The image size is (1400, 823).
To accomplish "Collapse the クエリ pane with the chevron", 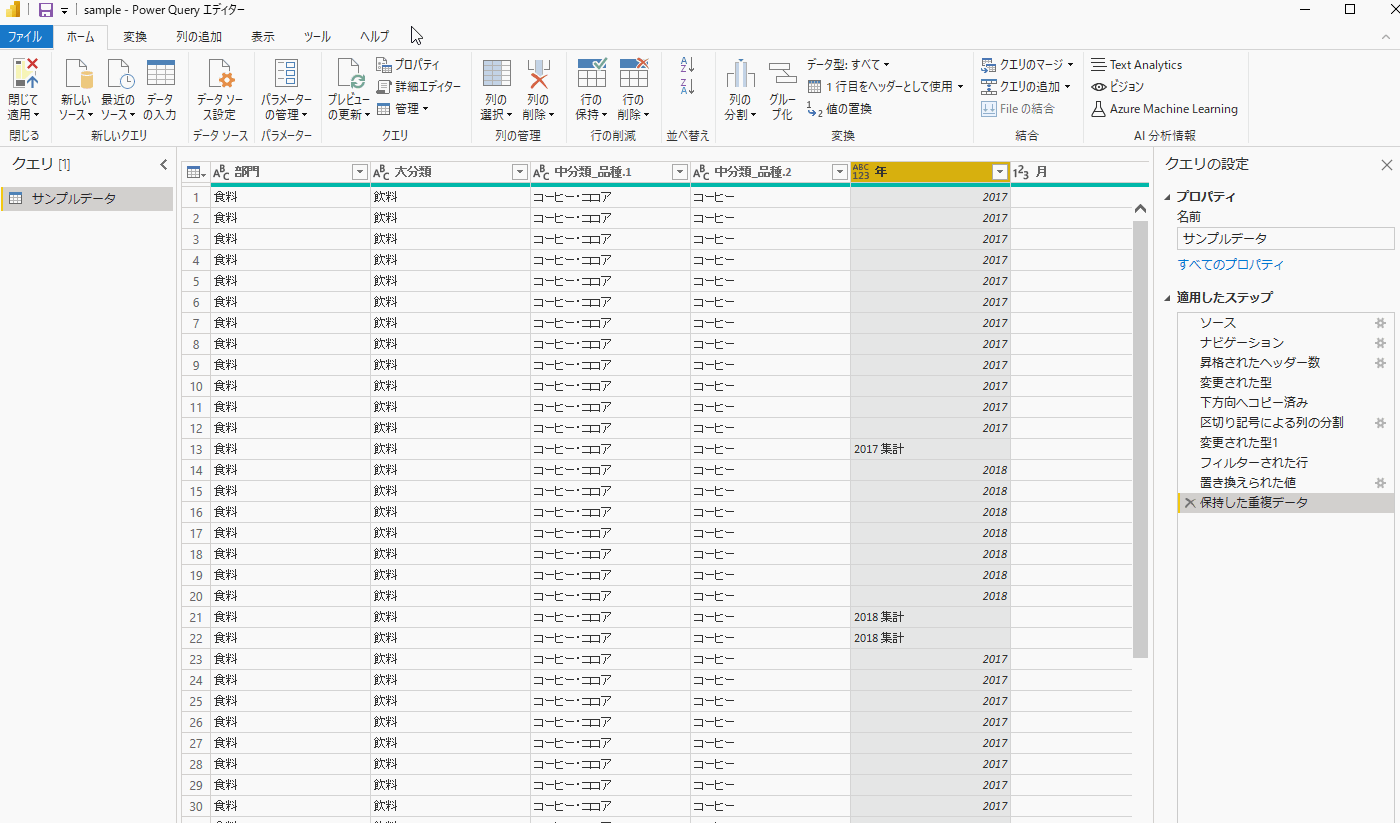I will (x=164, y=164).
